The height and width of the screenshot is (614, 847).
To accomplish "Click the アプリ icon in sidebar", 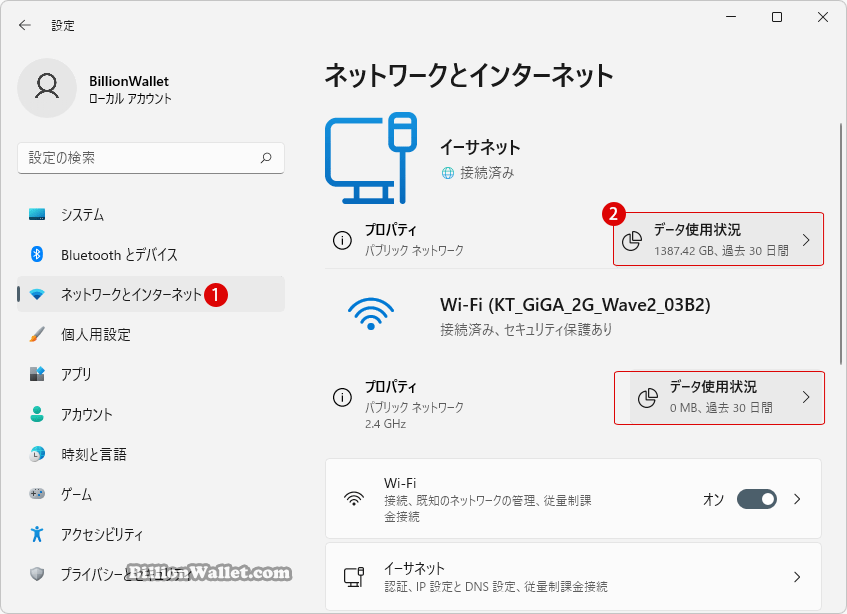I will (x=37, y=374).
